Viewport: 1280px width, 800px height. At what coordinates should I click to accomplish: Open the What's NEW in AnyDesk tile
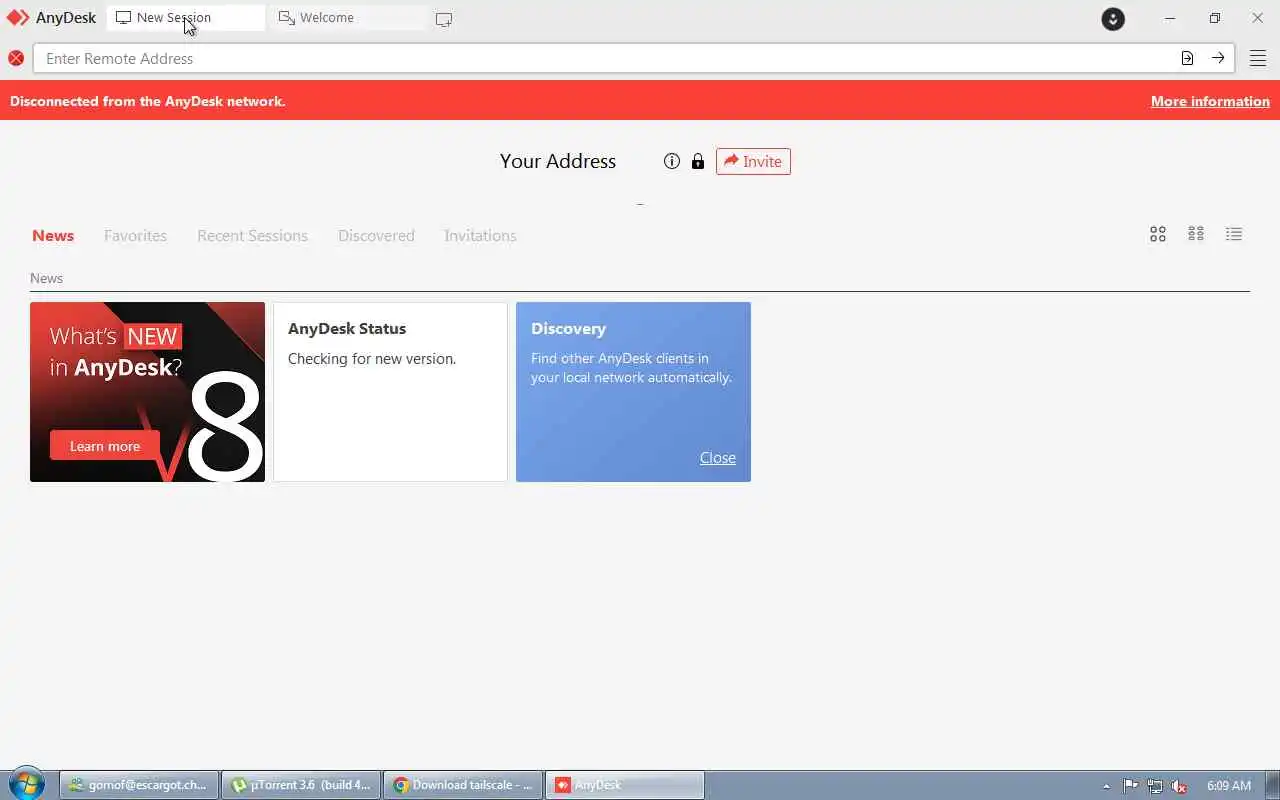[147, 392]
